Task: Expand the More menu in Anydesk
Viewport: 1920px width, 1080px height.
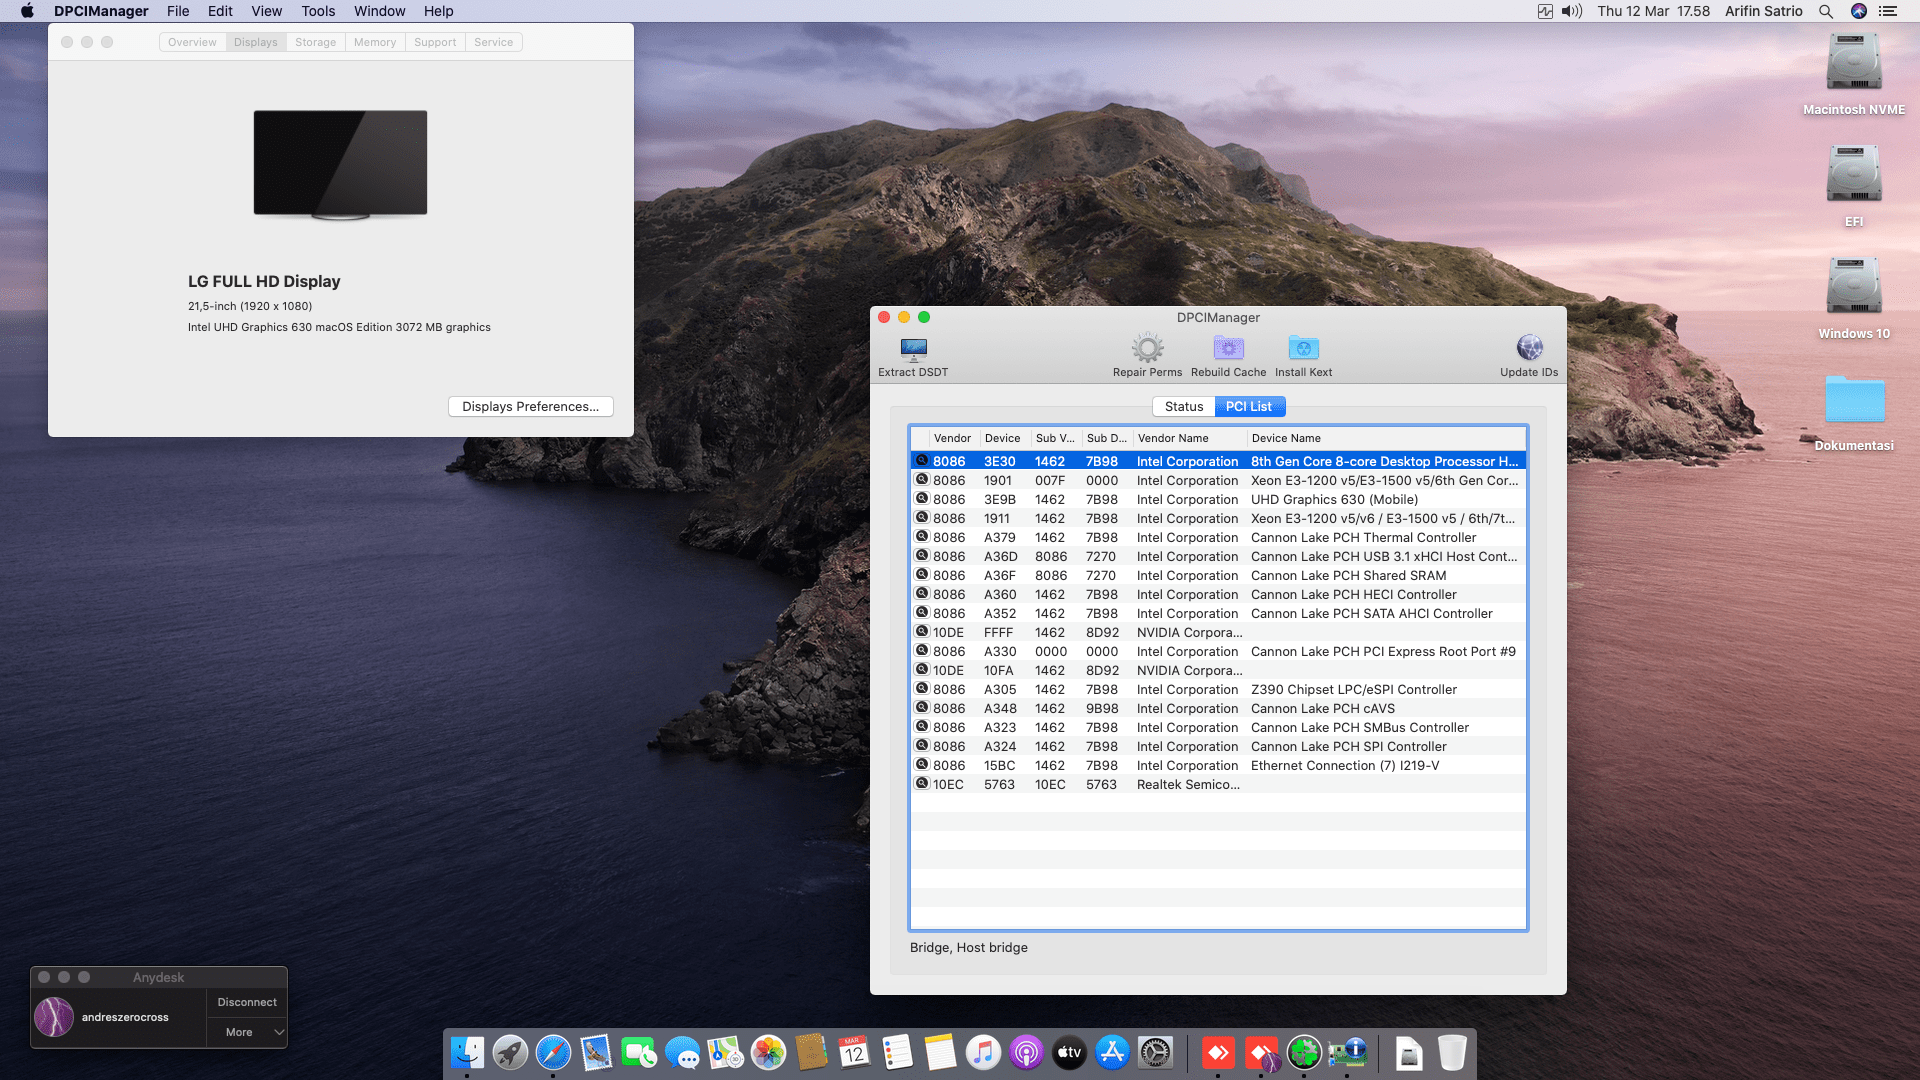Action: [x=247, y=1032]
